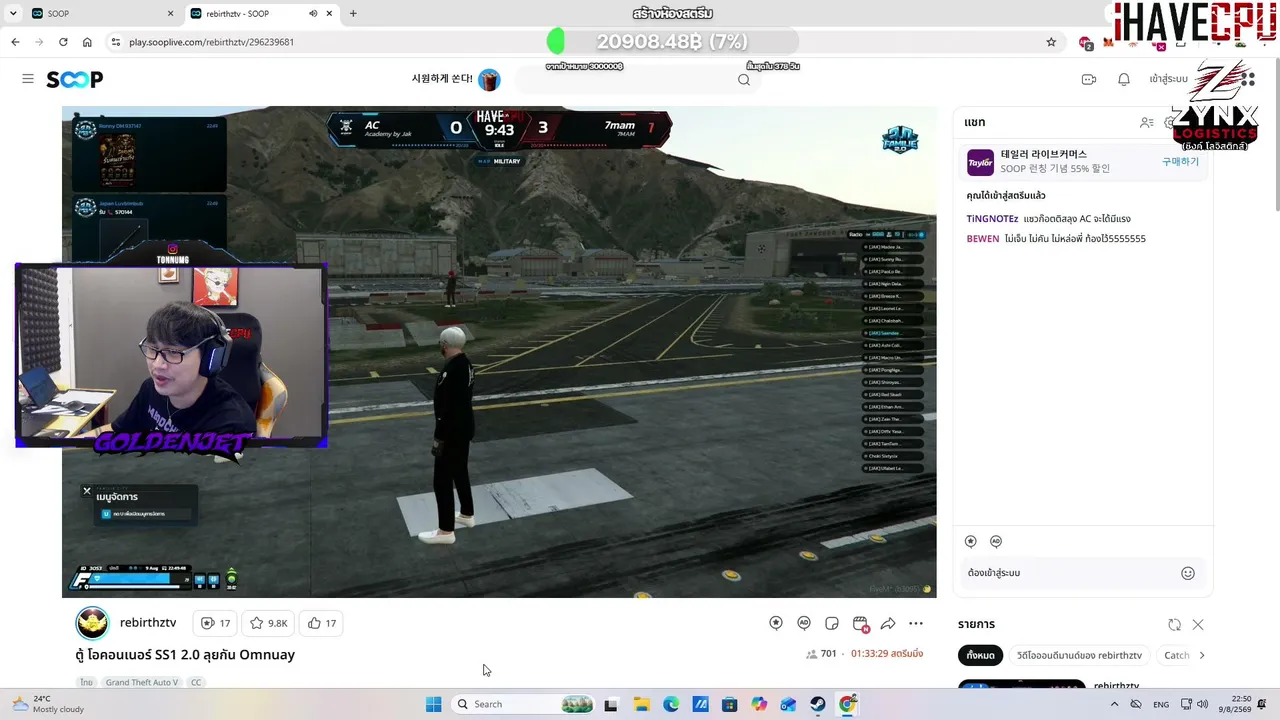Click the rebirthztv channel avatar
Screen dimensions: 1280x720
point(92,623)
